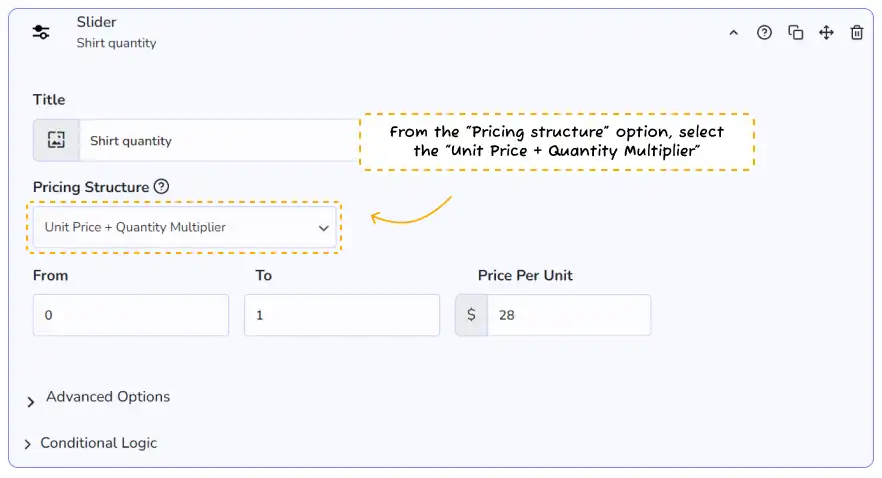Image resolution: width=882 pixels, height=478 pixels.
Task: Open the Pricing Structure dropdown
Action: (185, 228)
